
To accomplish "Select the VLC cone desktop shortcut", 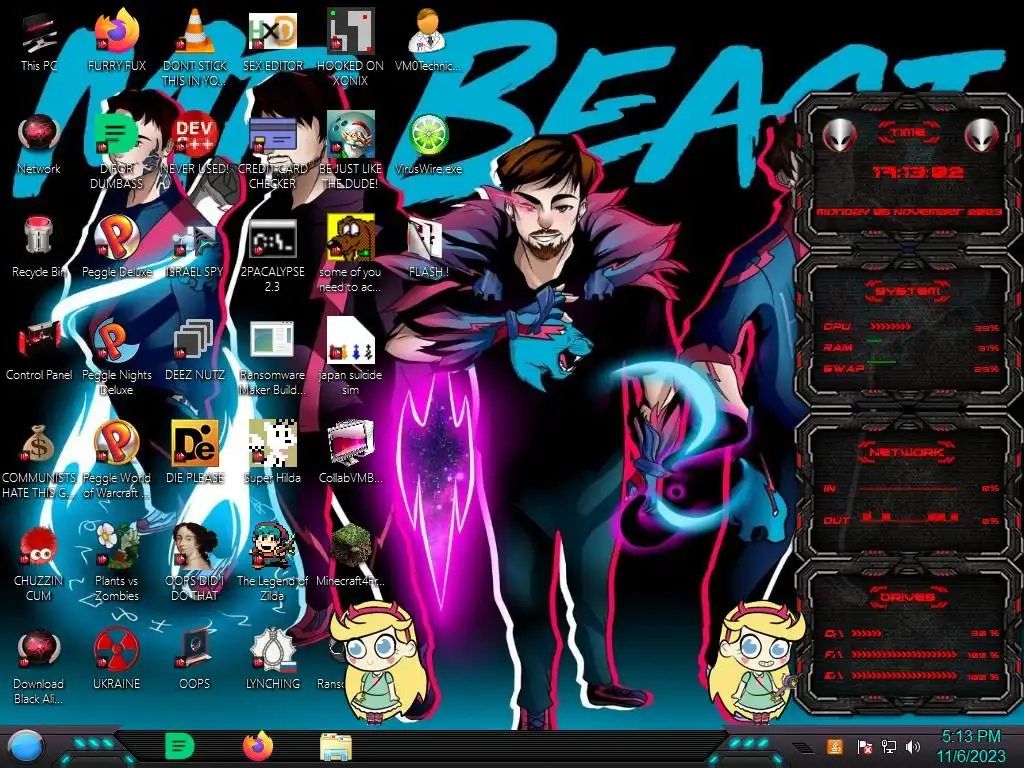I will tap(195, 48).
